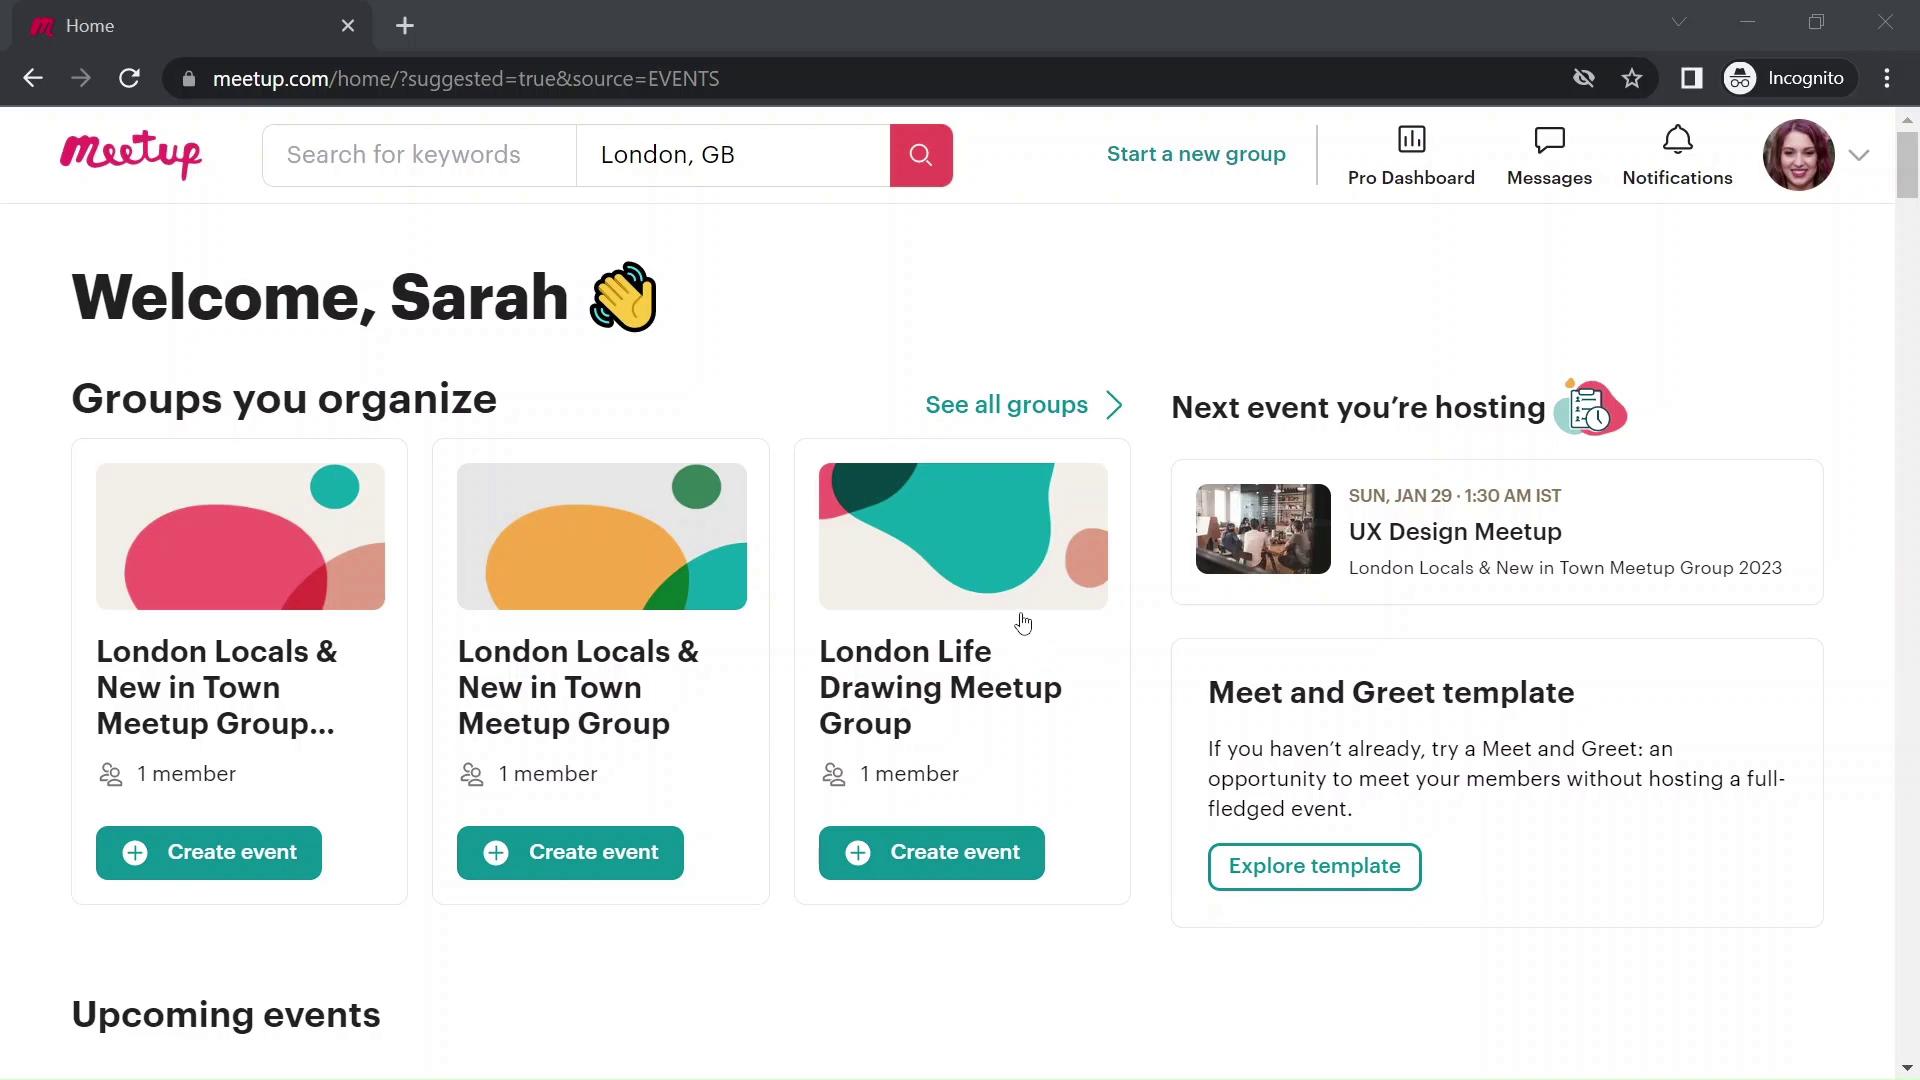The image size is (1920, 1080).
Task: Click the search magnifier icon
Action: [x=922, y=156]
